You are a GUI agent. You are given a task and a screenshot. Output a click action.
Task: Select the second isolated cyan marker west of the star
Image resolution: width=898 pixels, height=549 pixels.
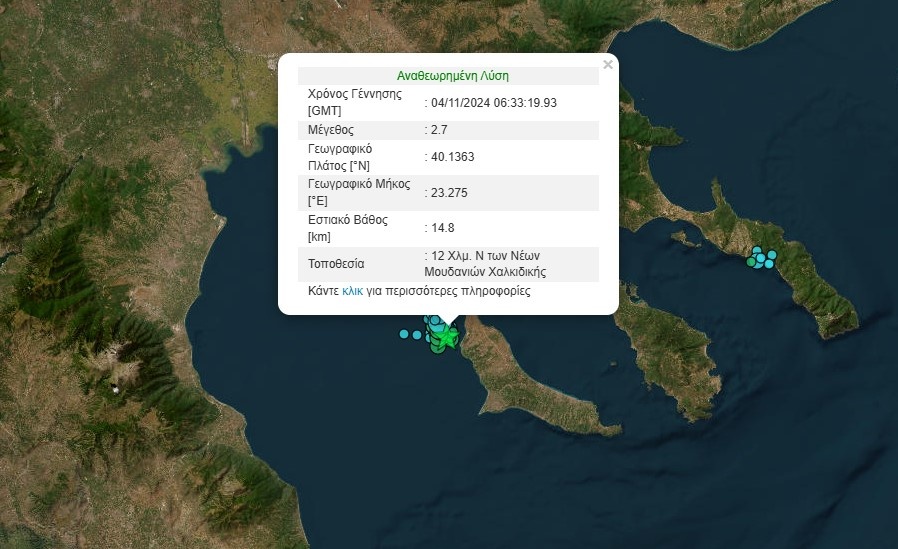point(417,335)
